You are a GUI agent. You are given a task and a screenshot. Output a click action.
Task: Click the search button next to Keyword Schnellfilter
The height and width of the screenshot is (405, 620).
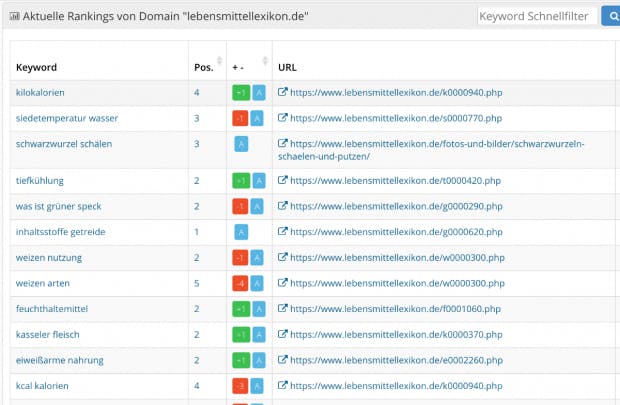point(611,16)
